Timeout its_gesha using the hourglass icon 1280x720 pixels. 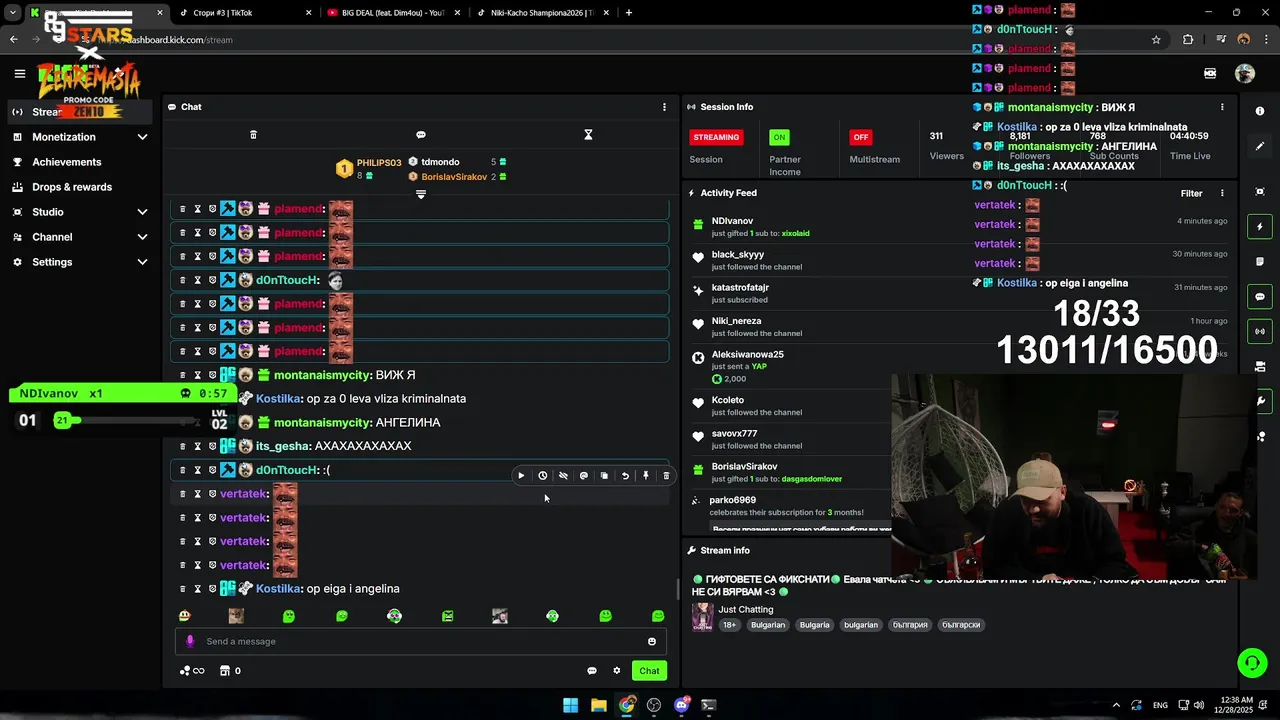click(197, 446)
